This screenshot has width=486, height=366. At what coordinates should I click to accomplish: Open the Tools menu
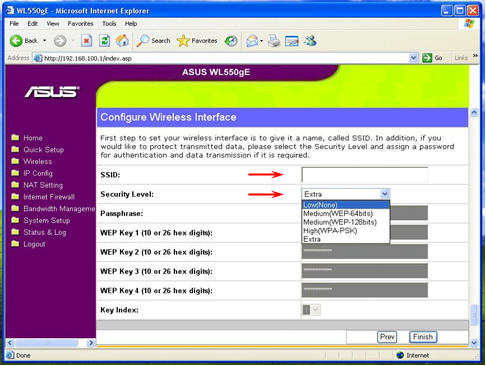coord(109,24)
